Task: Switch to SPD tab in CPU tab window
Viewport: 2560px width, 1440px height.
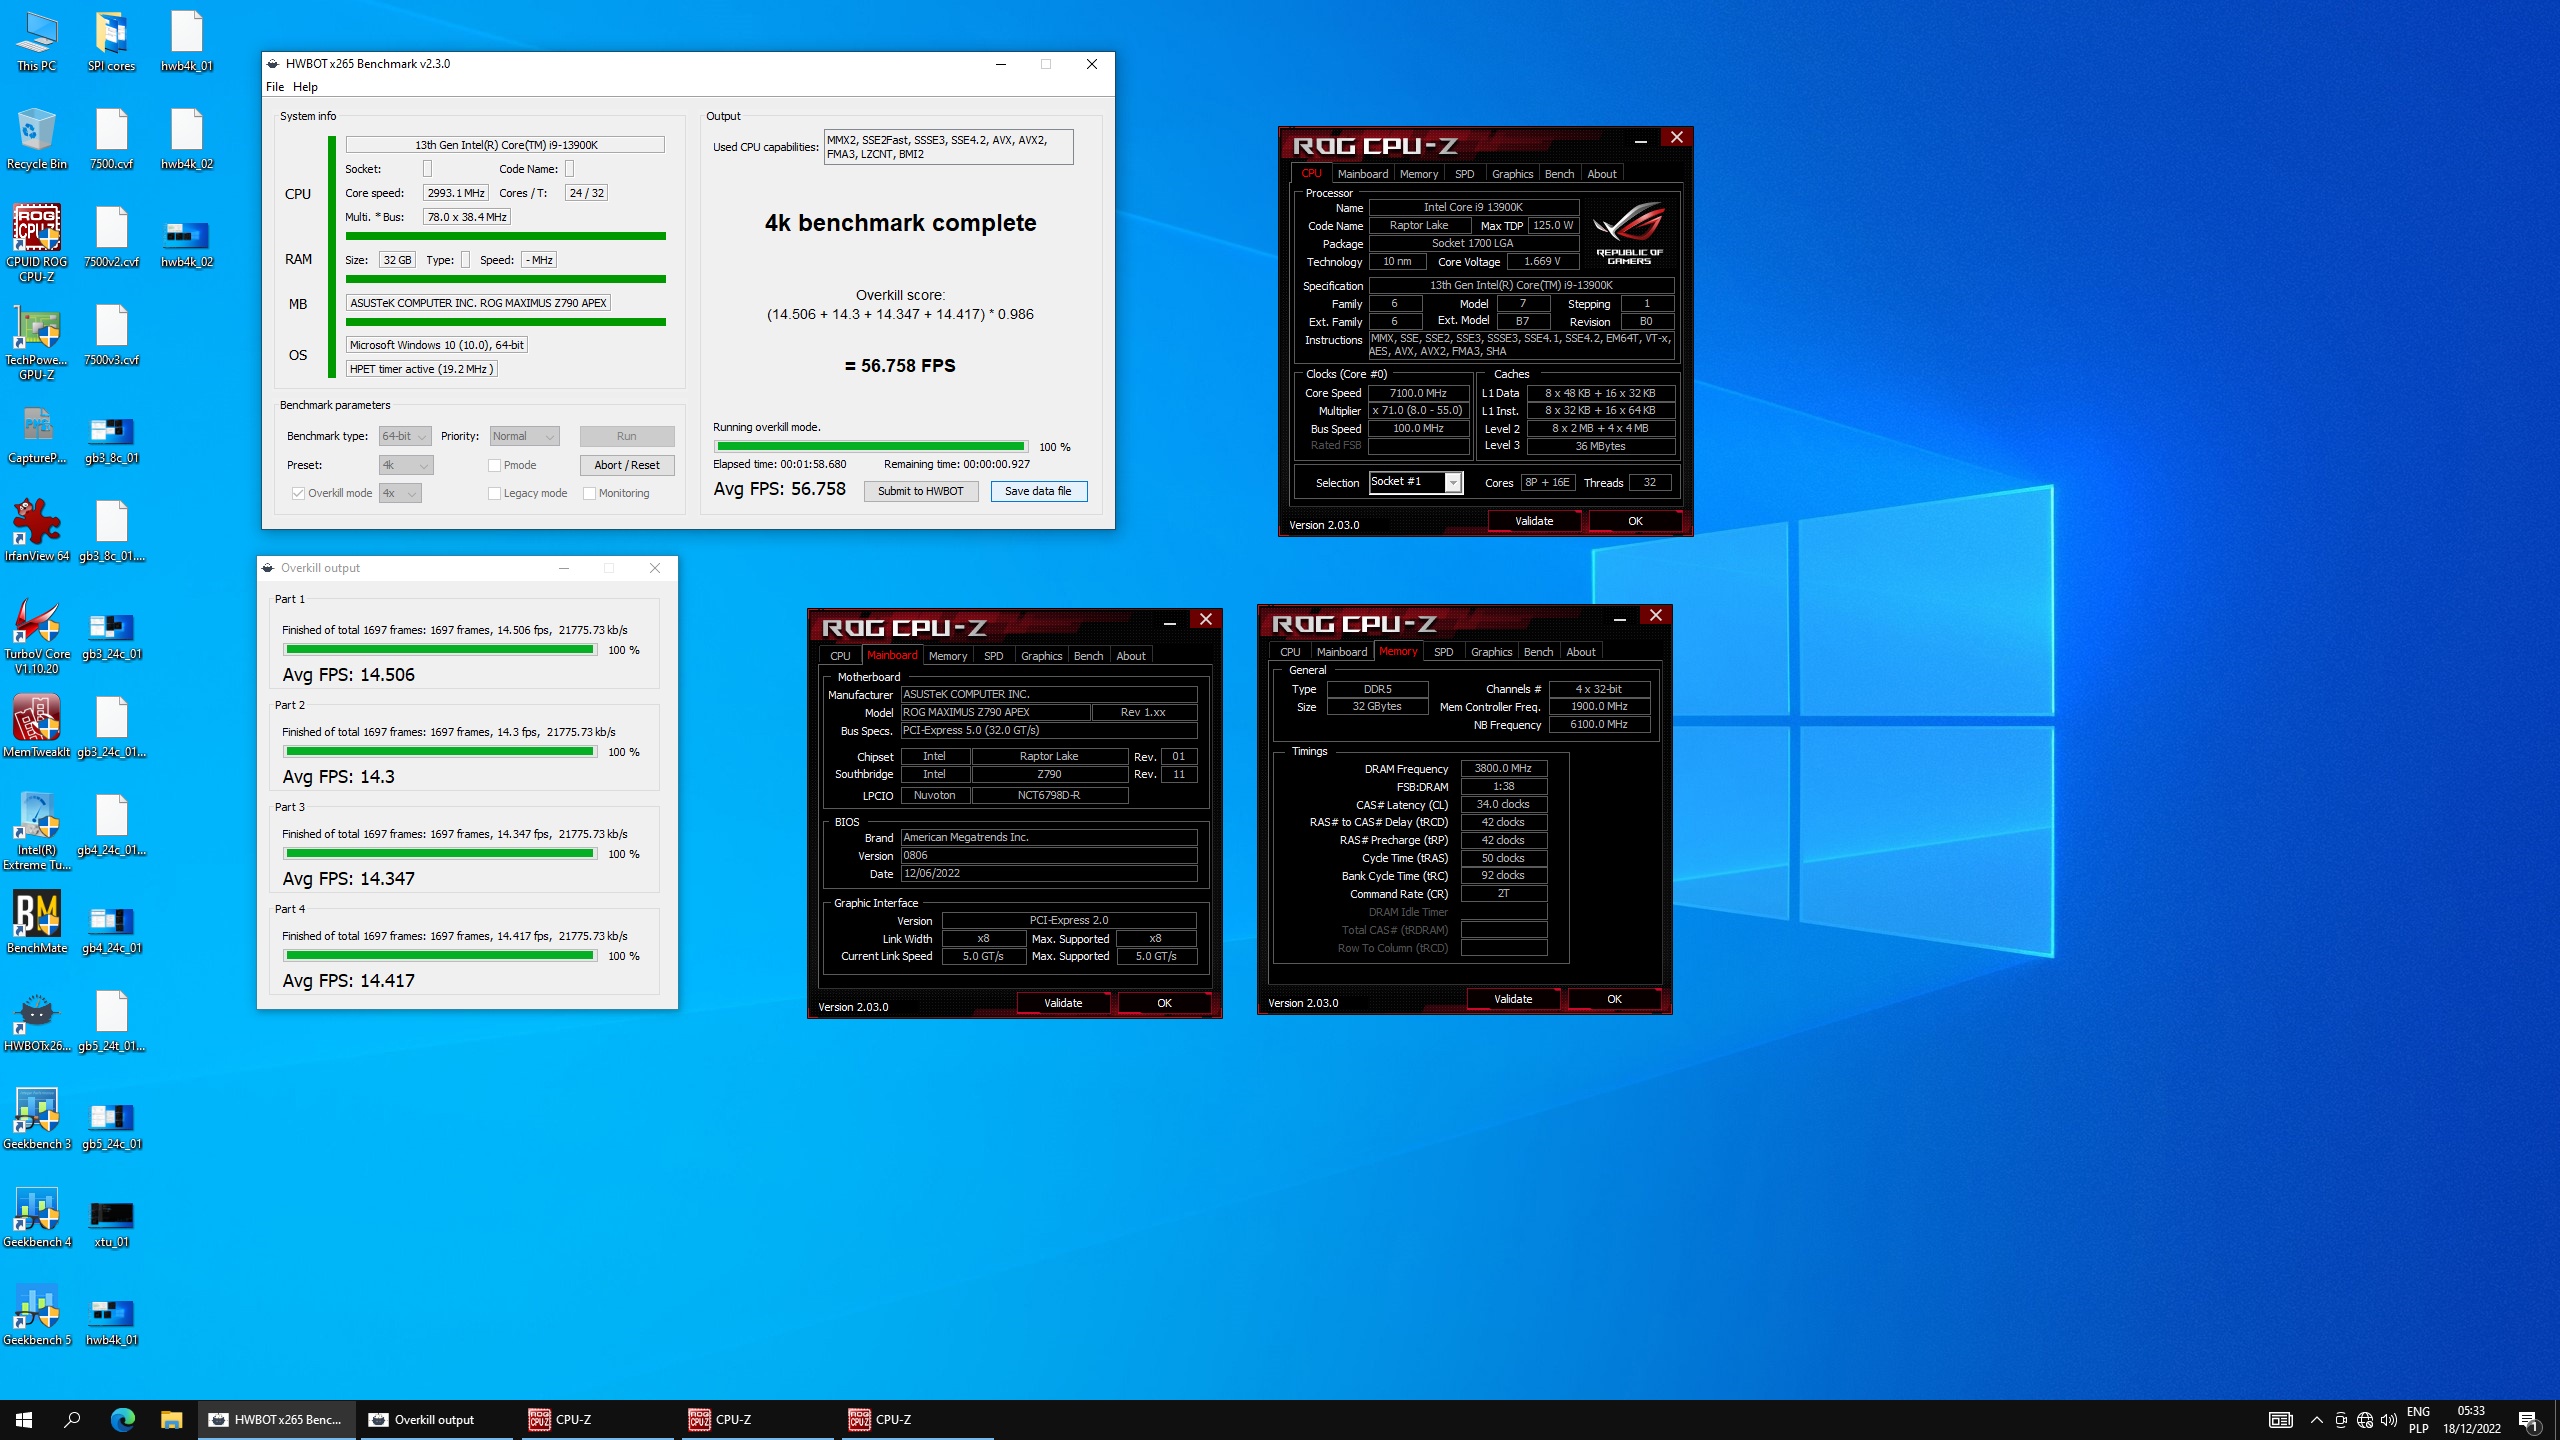Action: 1464,174
